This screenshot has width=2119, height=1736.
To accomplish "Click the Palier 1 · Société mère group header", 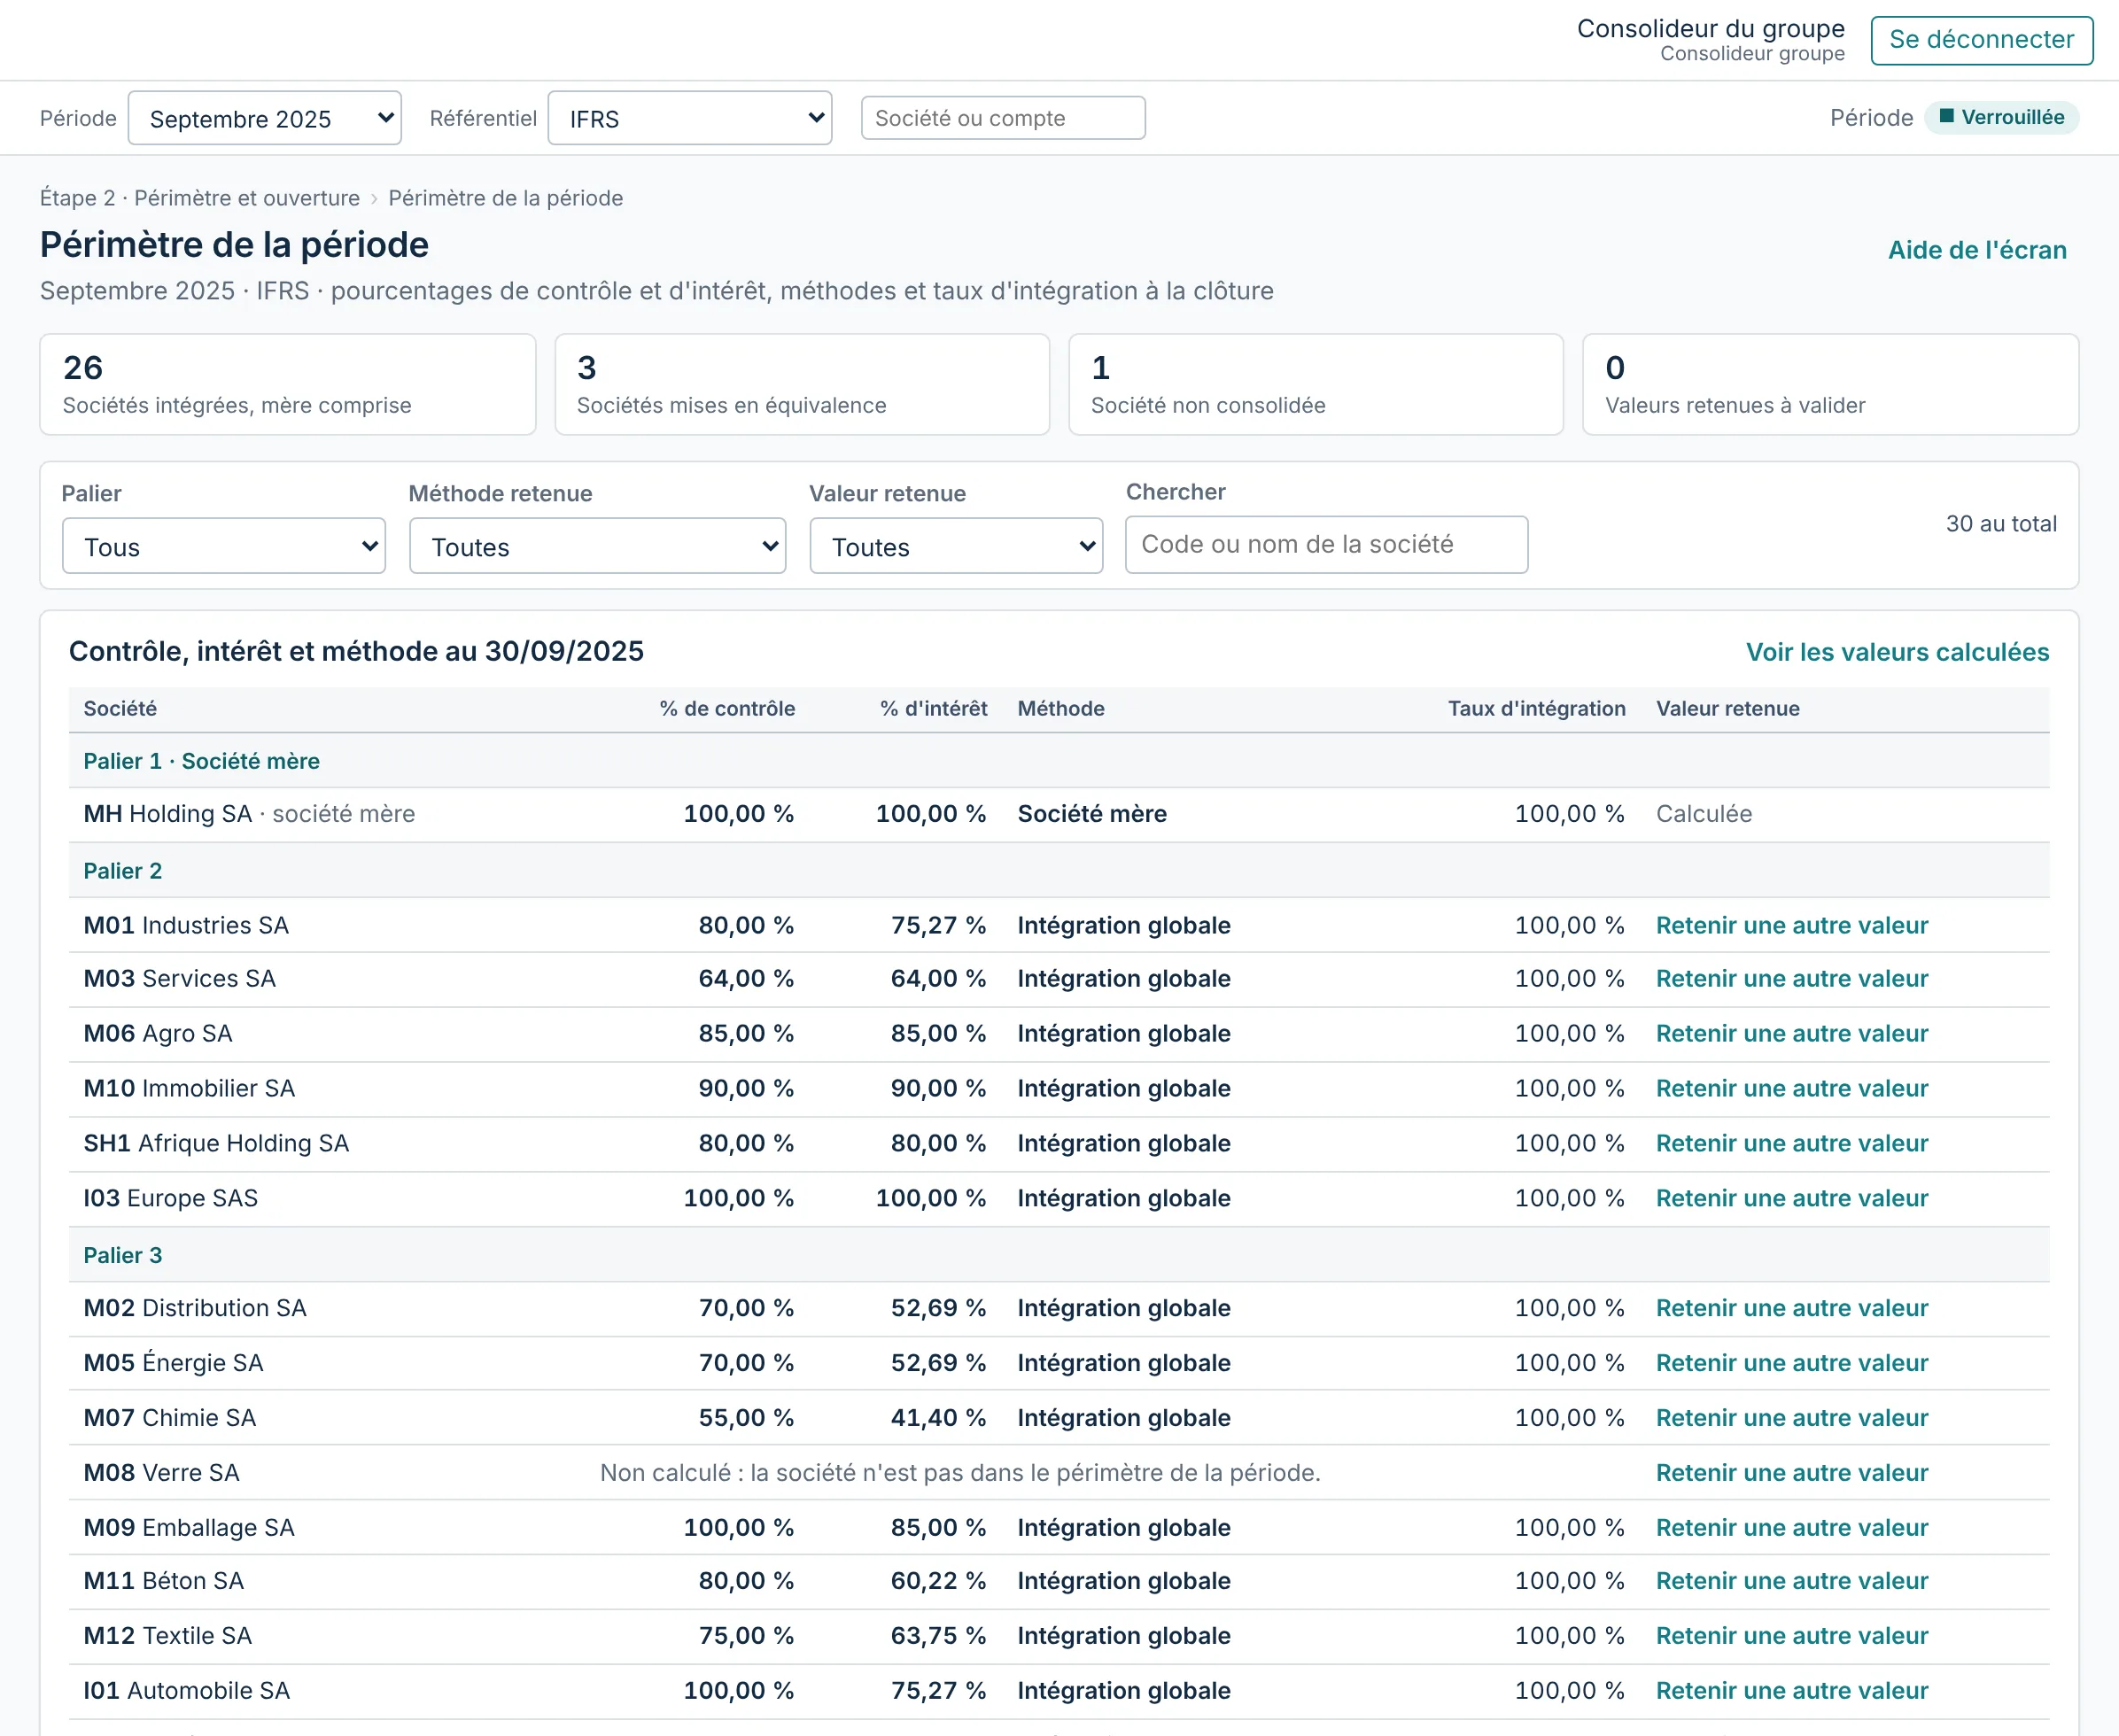I will pyautogui.click(x=1059, y=761).
